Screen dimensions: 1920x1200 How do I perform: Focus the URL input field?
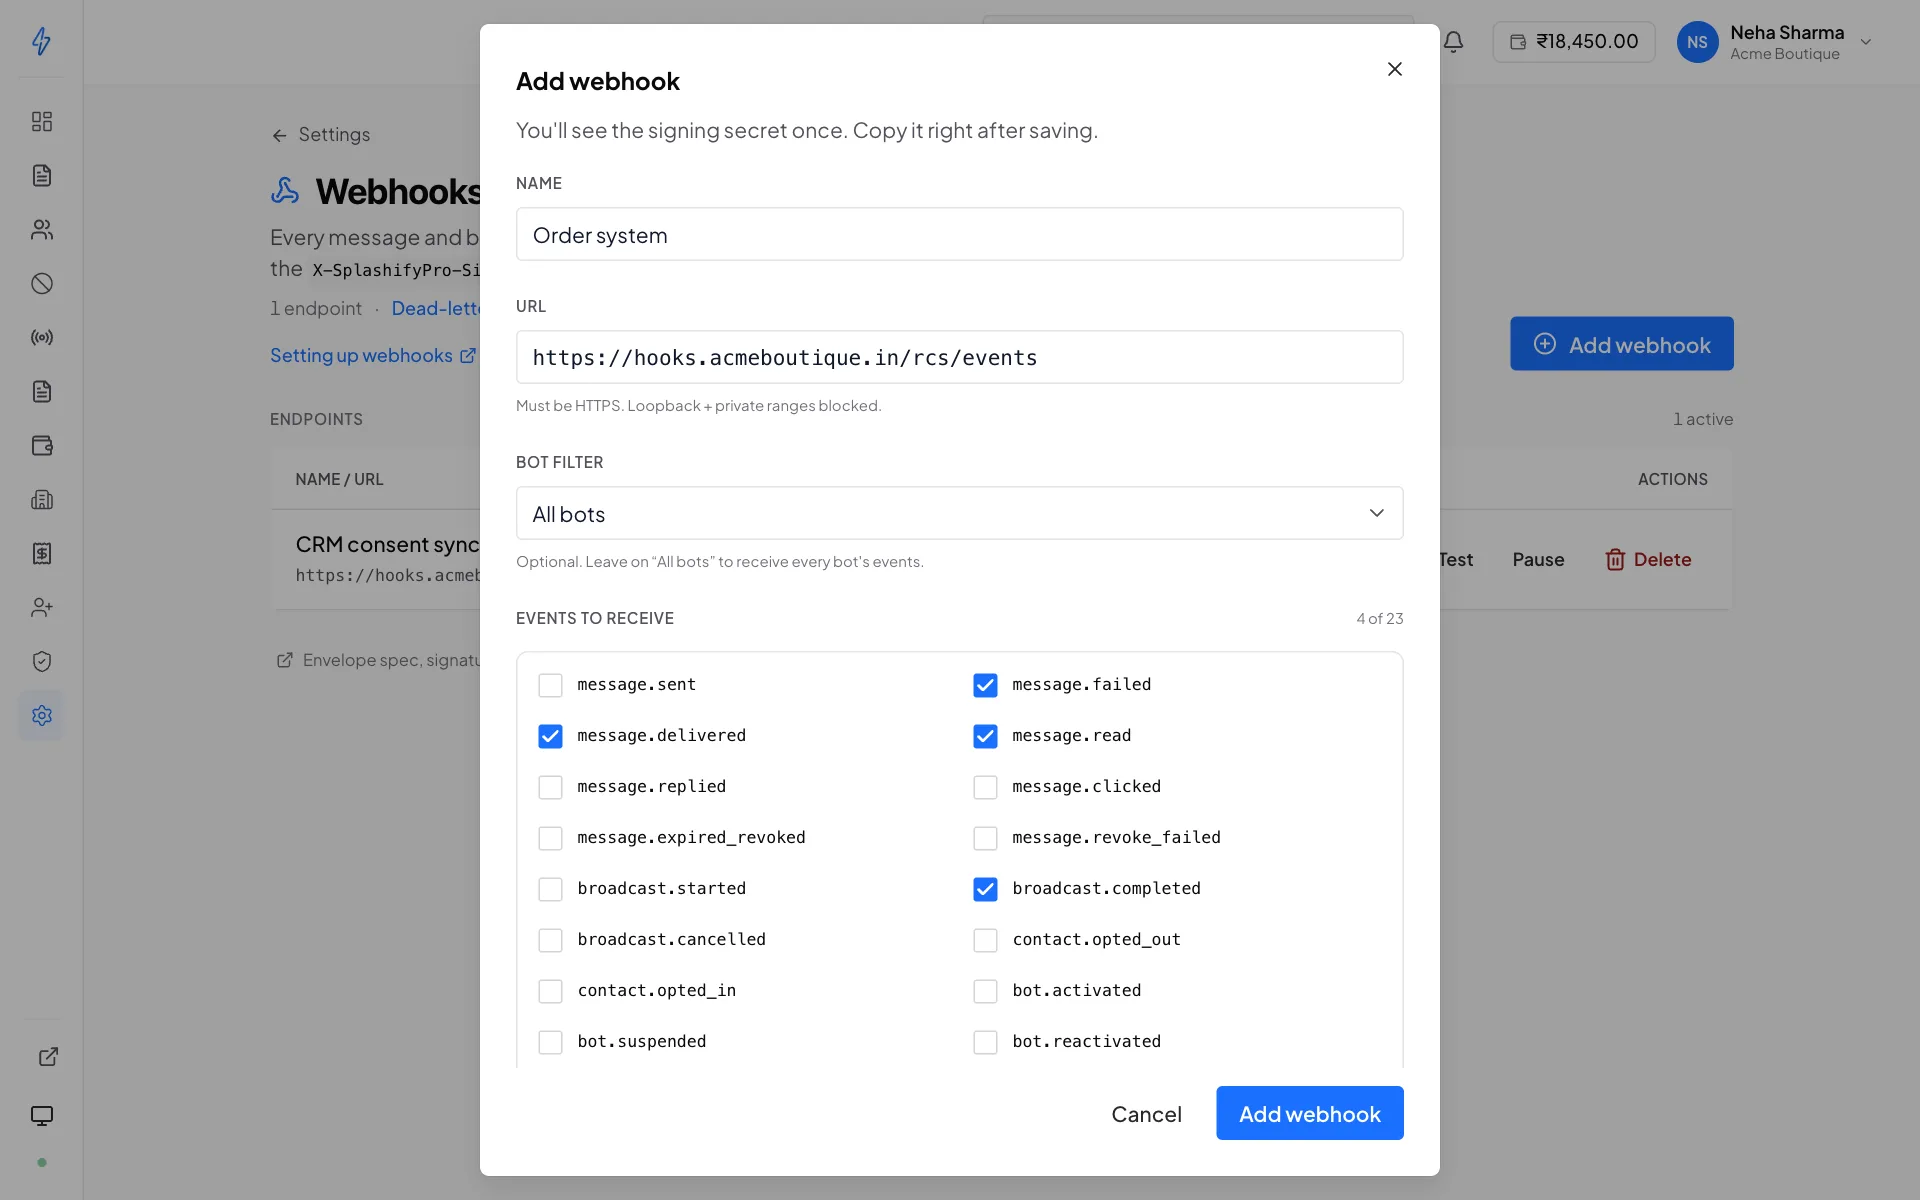959,357
